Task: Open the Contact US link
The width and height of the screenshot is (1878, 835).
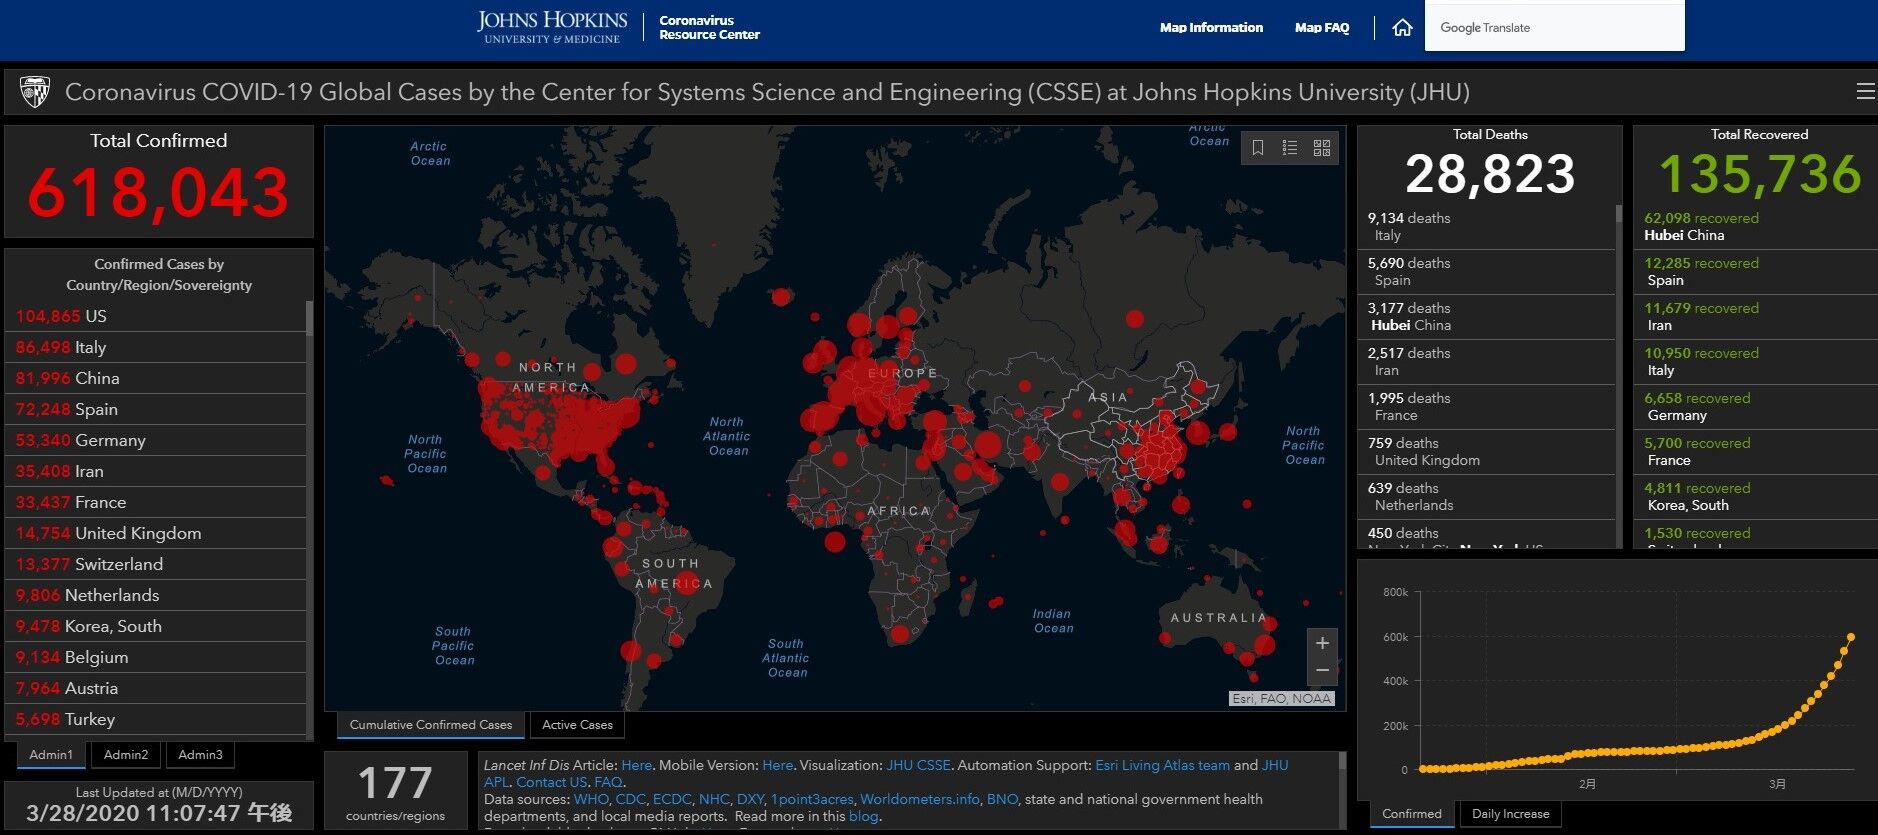Action: (552, 782)
